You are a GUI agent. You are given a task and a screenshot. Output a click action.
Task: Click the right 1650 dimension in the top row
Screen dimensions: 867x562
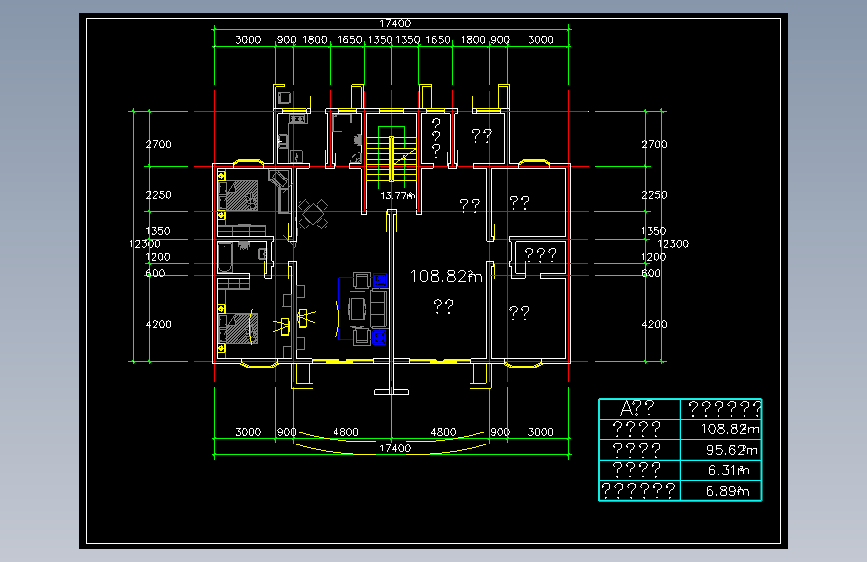(x=438, y=40)
